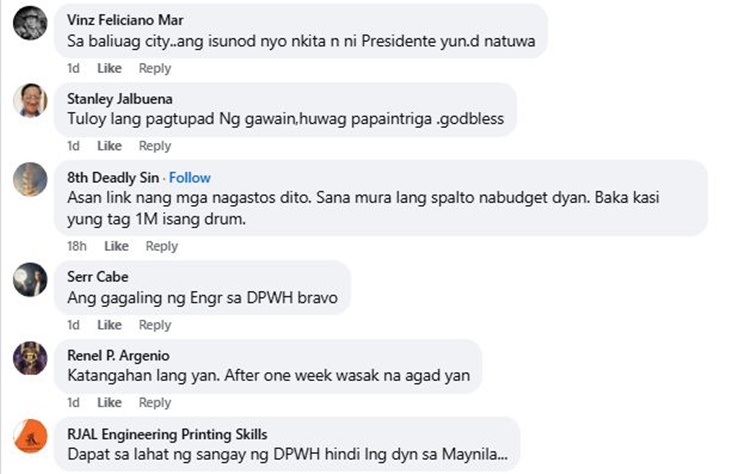Like Serr Cabe's DPWH bravo comment

coord(110,325)
